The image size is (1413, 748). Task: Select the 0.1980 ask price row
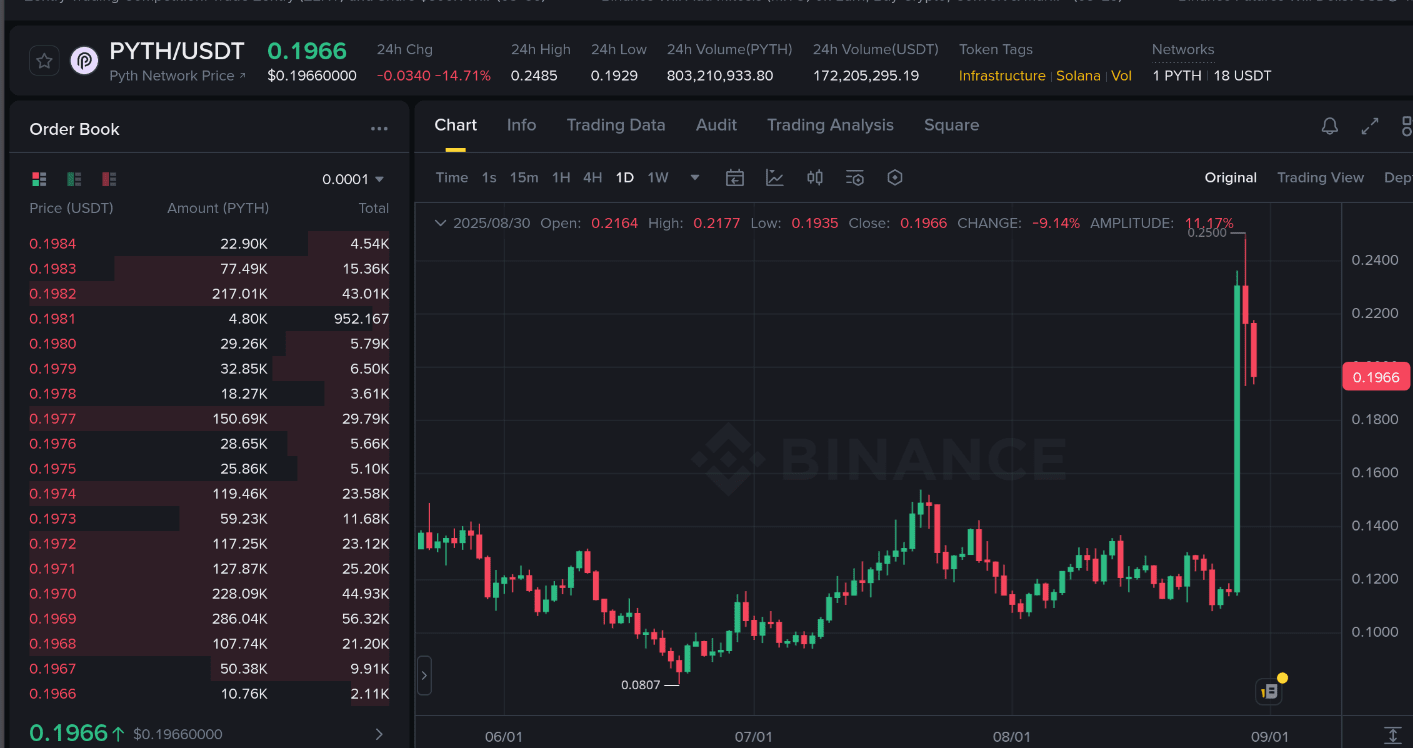(209, 344)
